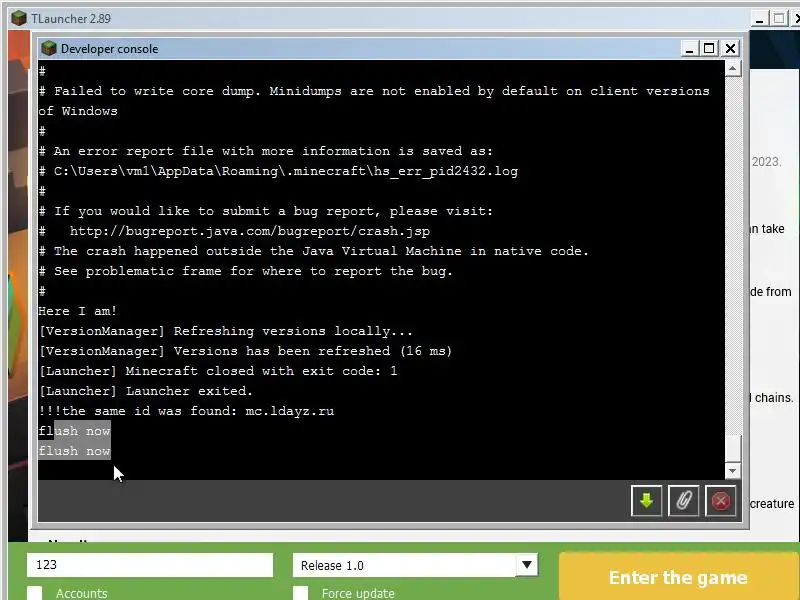Click 'An error report file with more information' line

pyautogui.click(x=266, y=151)
